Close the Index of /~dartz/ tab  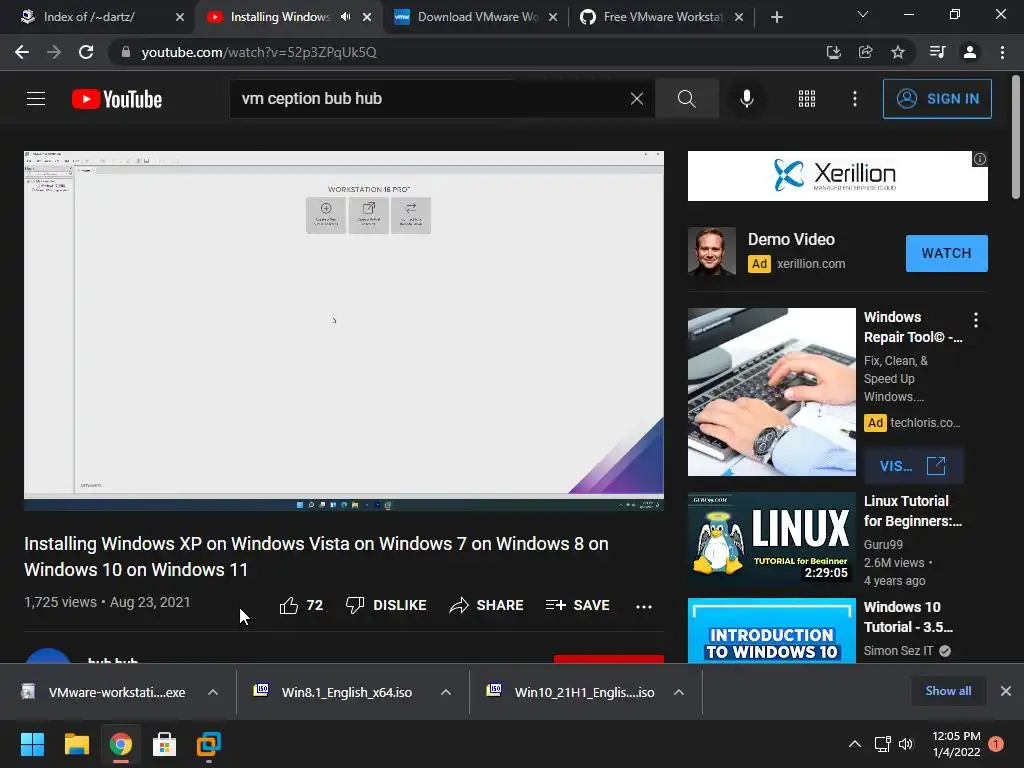click(180, 17)
